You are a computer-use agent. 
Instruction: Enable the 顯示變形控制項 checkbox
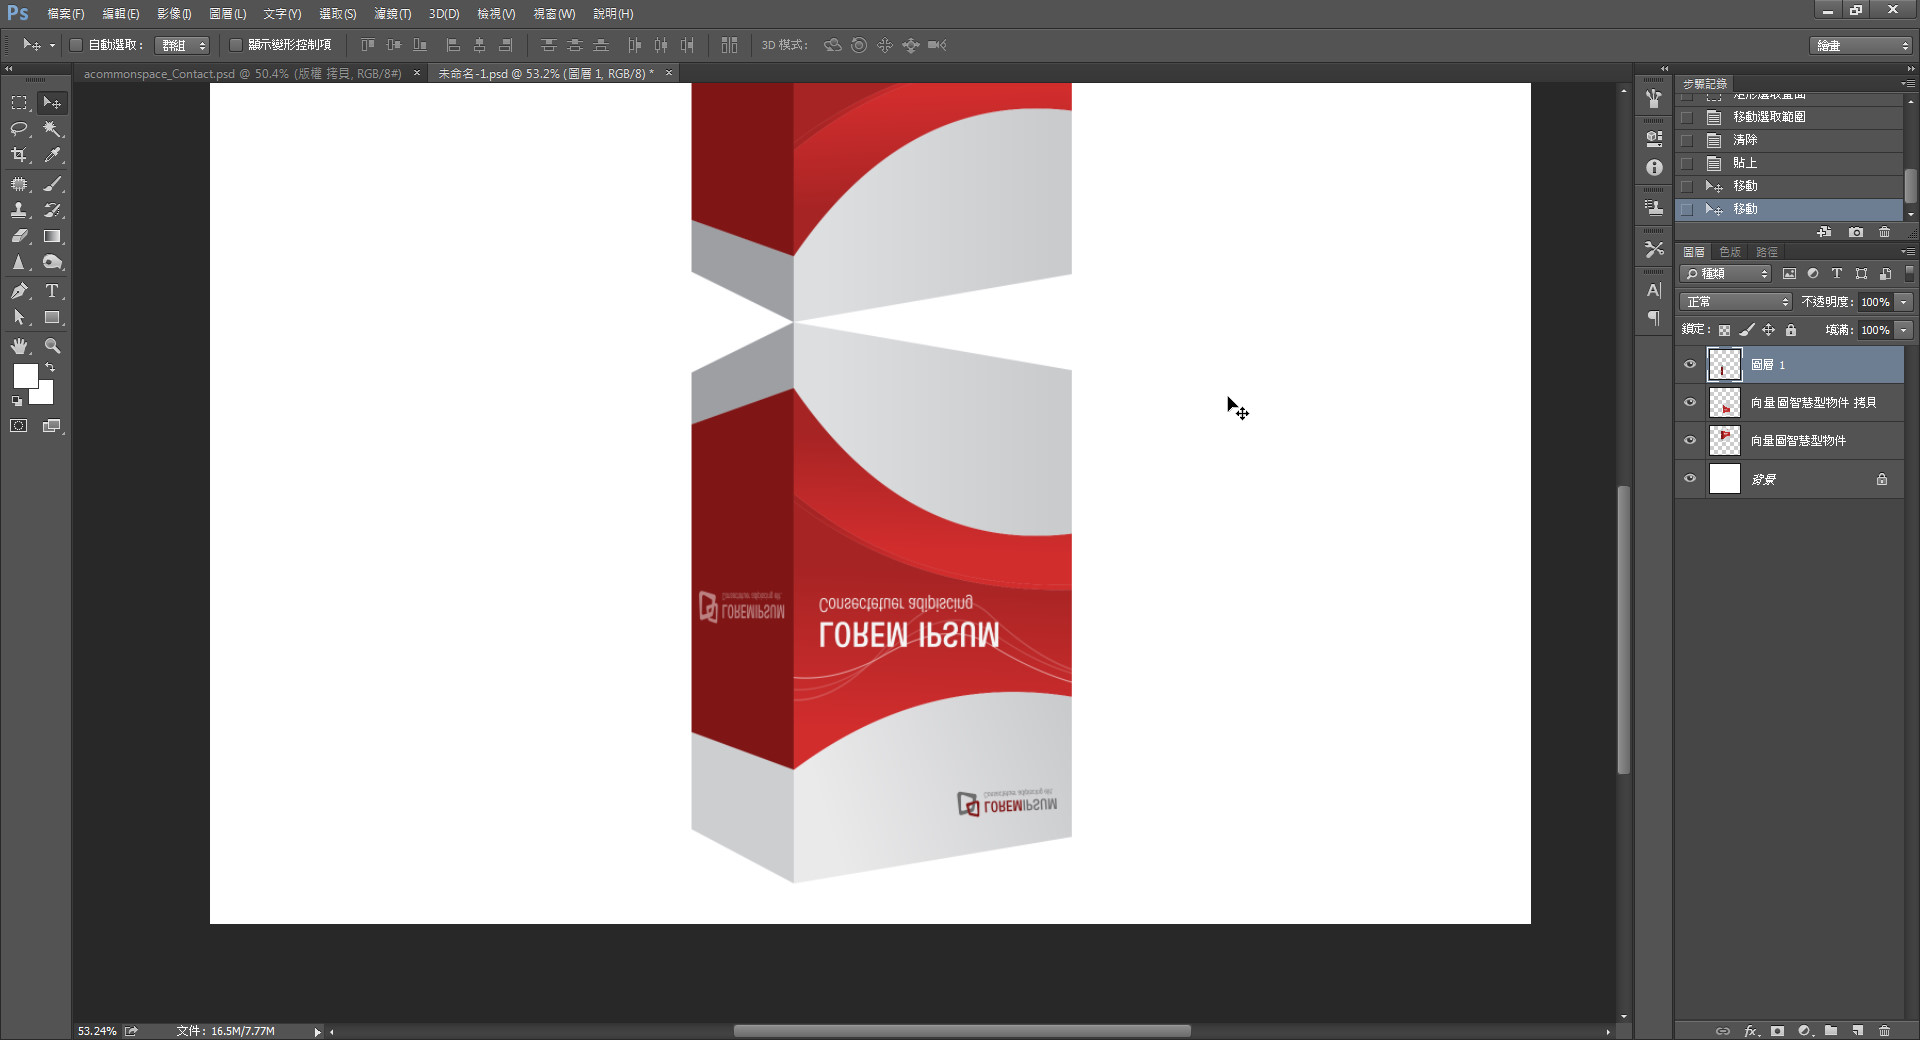click(236, 45)
